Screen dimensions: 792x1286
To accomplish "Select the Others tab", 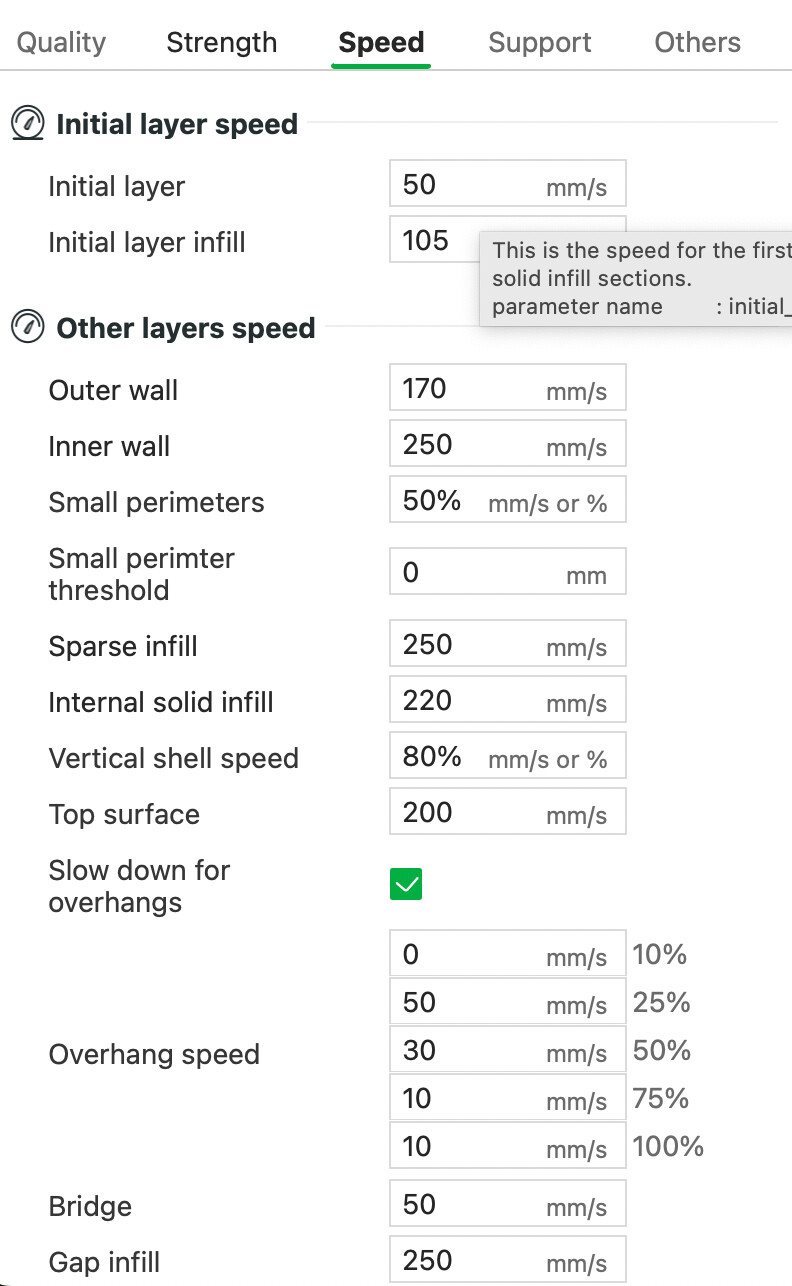I will (698, 42).
